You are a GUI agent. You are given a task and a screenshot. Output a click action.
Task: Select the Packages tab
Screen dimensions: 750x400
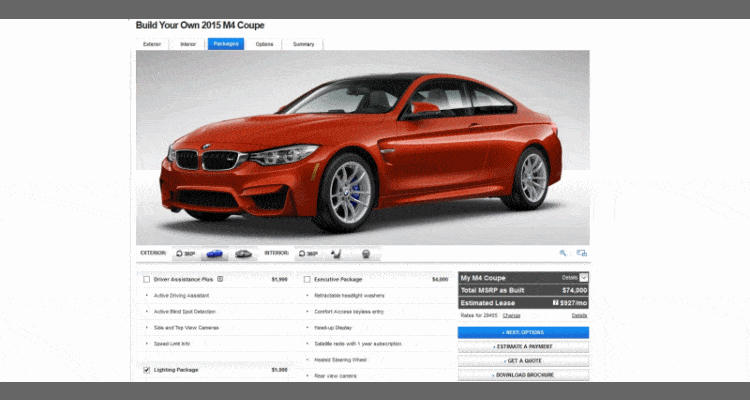coord(226,44)
